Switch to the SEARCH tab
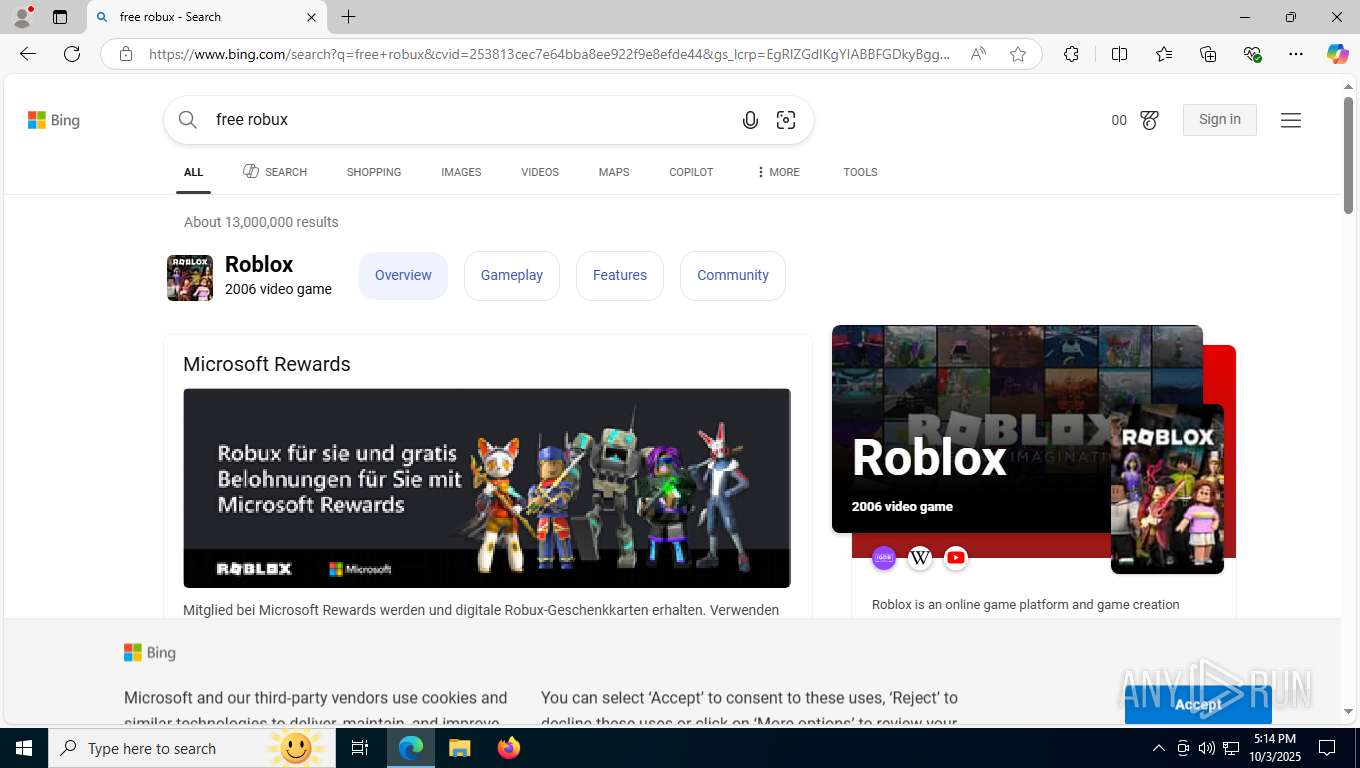The height and width of the screenshot is (768, 1360). [x=275, y=172]
